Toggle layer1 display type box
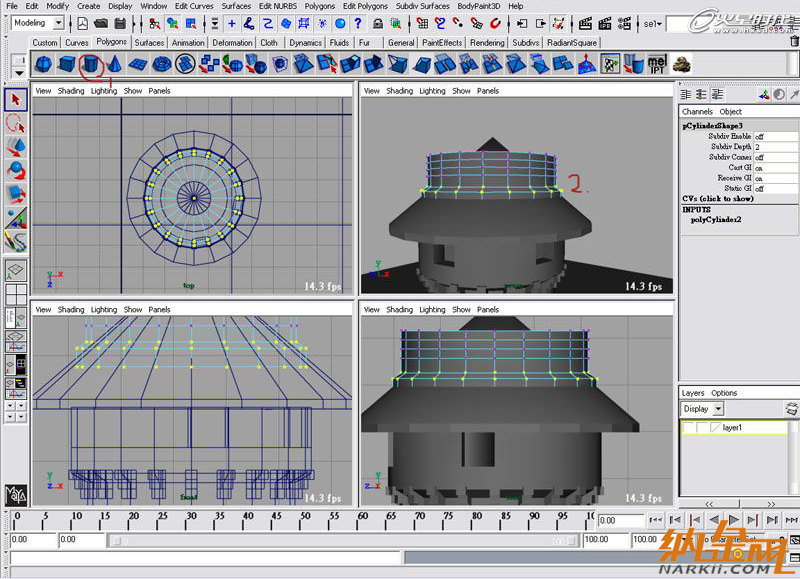Screen dimensions: 800x579 coord(703,428)
